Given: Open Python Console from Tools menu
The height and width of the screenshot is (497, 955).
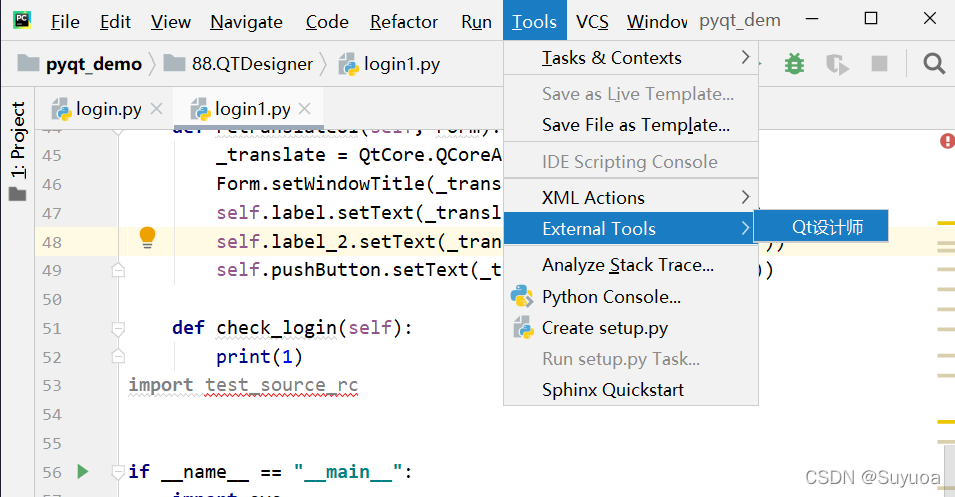Looking at the screenshot, I should [x=611, y=297].
